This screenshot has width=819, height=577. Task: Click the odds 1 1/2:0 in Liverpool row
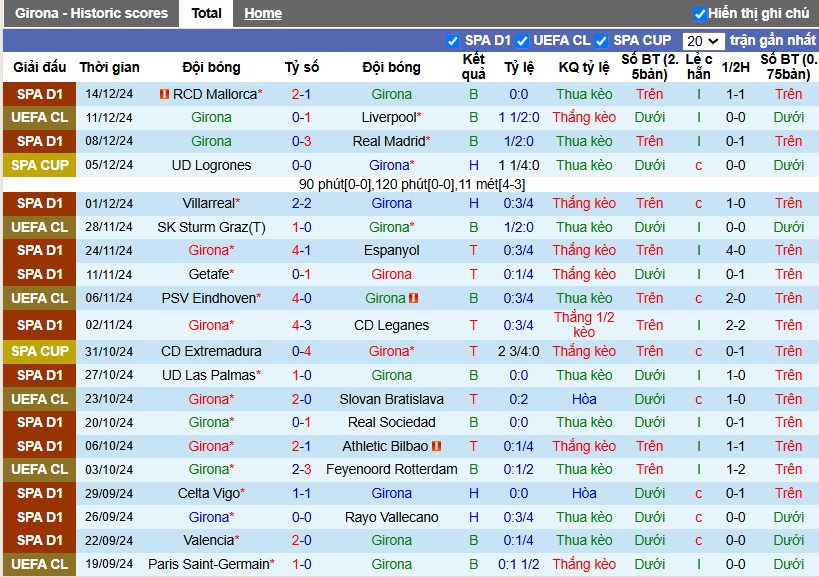pos(519,117)
